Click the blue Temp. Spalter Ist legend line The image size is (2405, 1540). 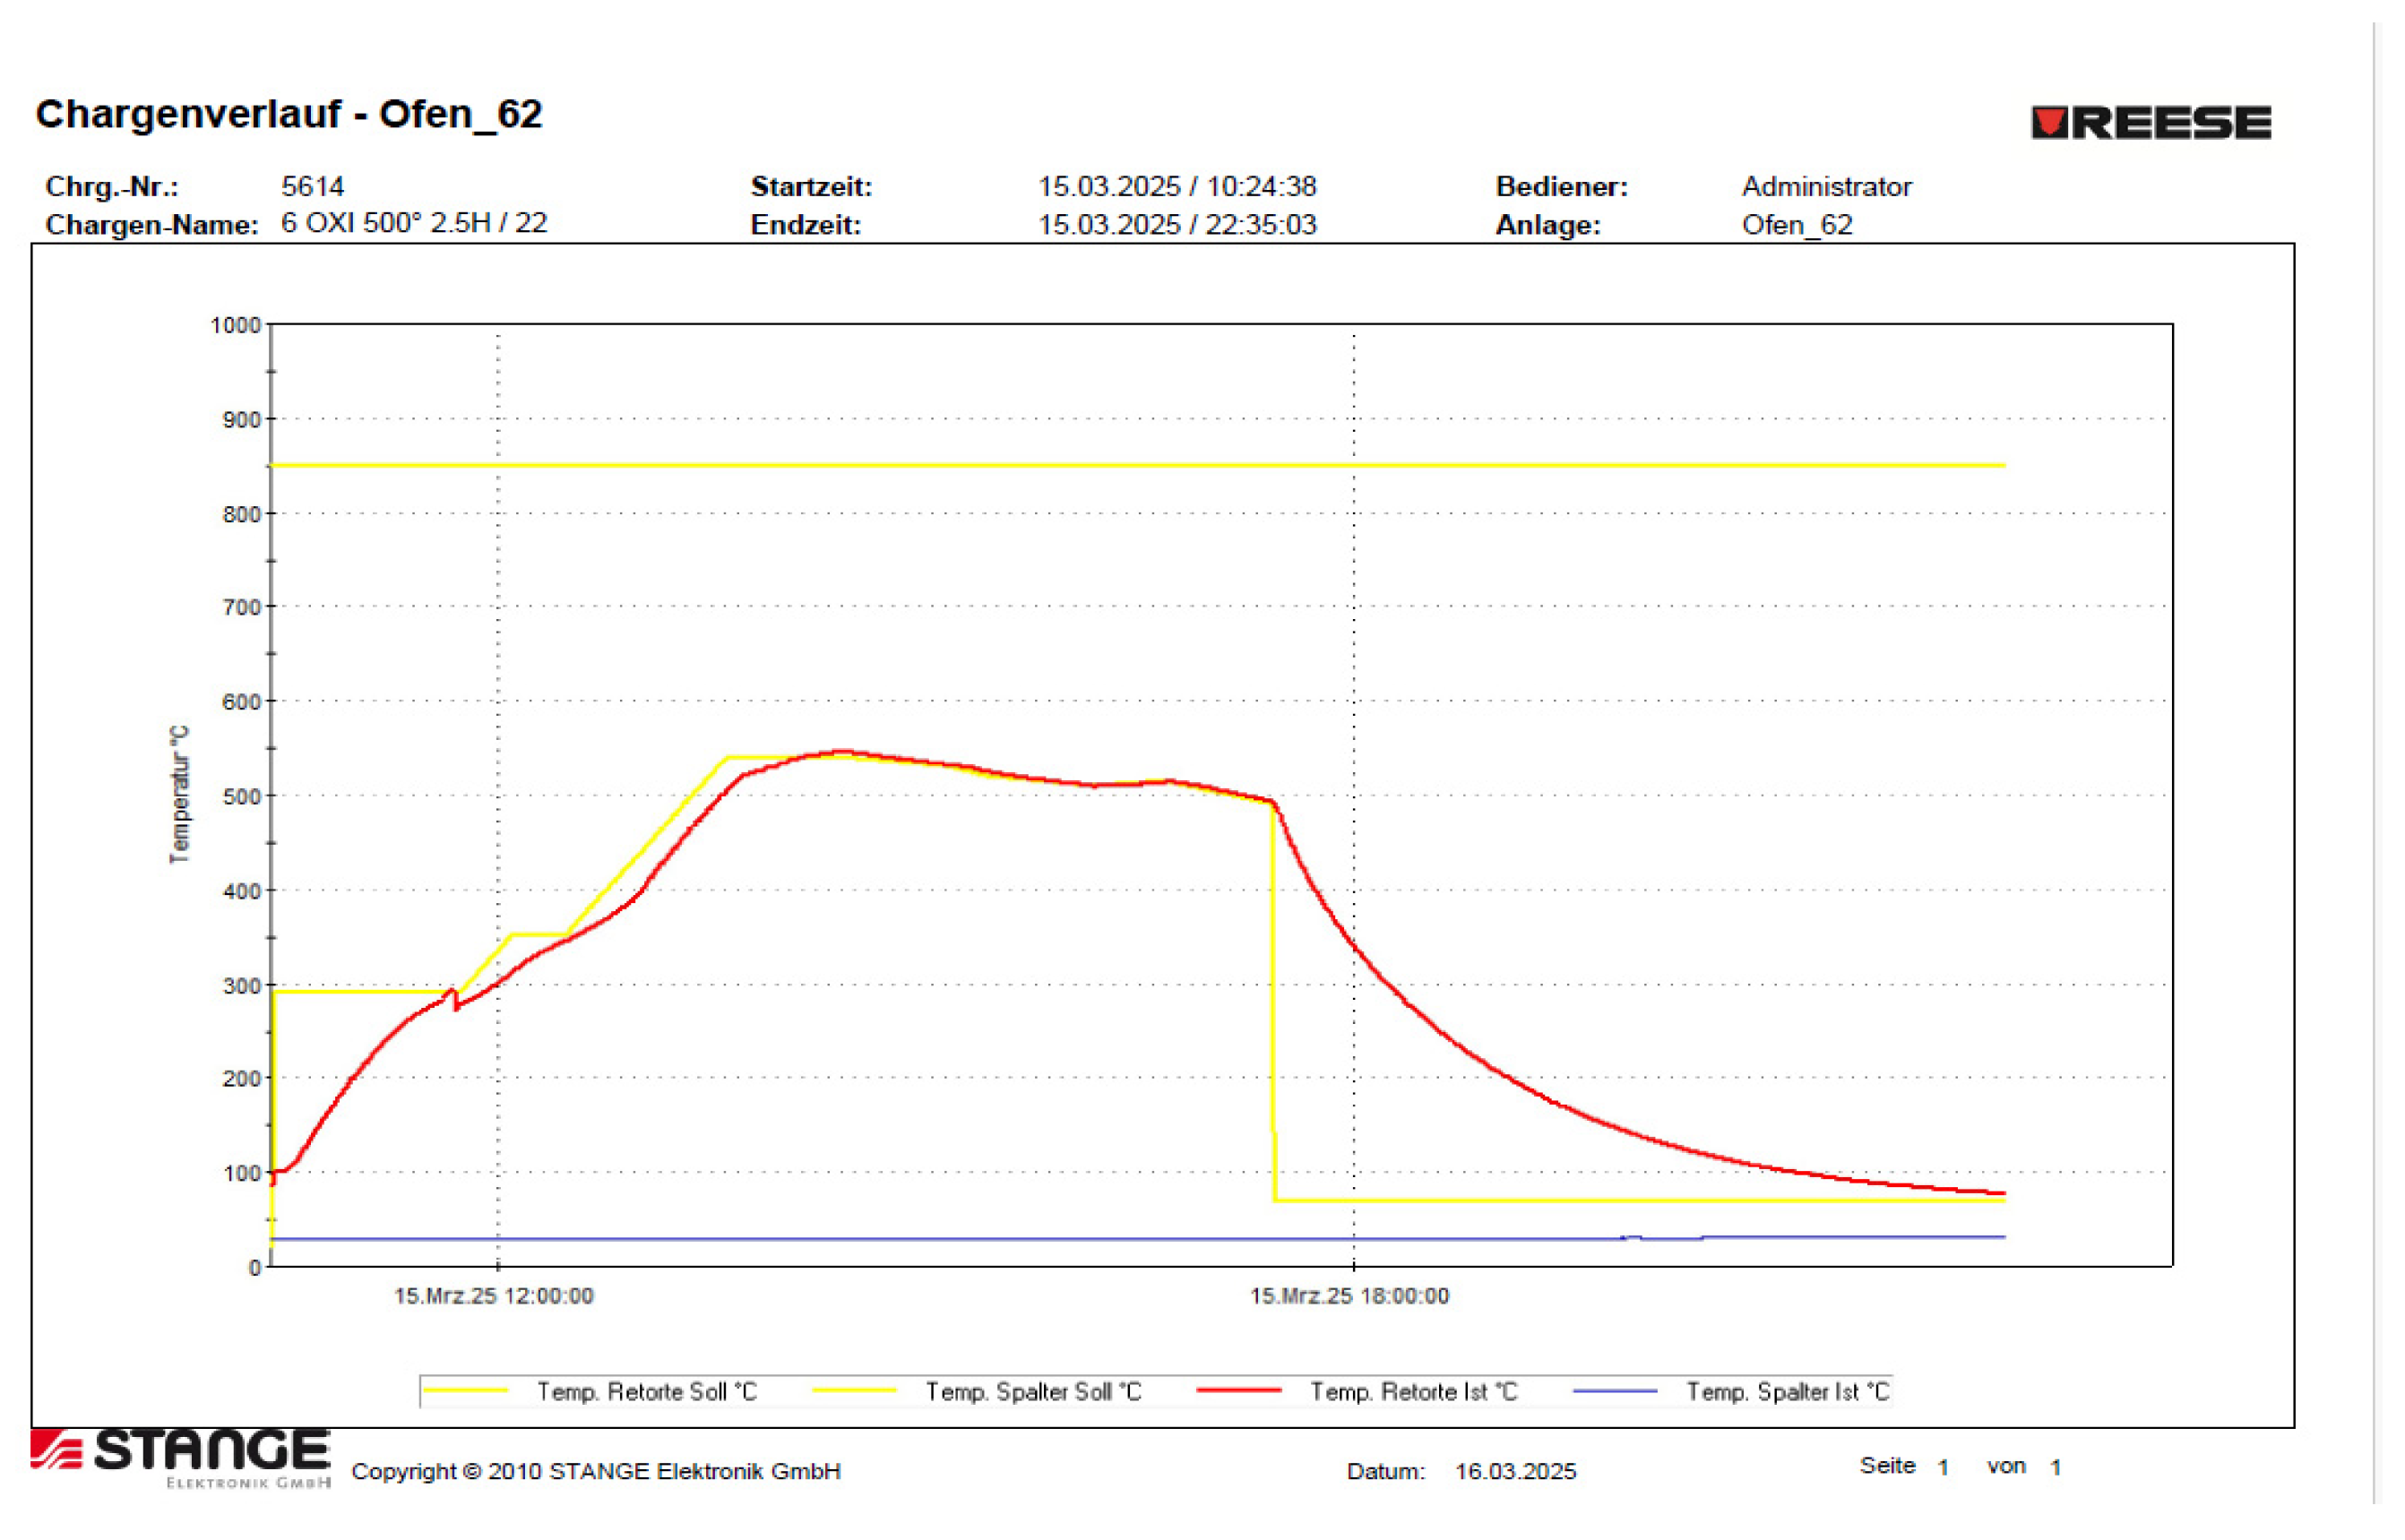[x=1614, y=1391]
